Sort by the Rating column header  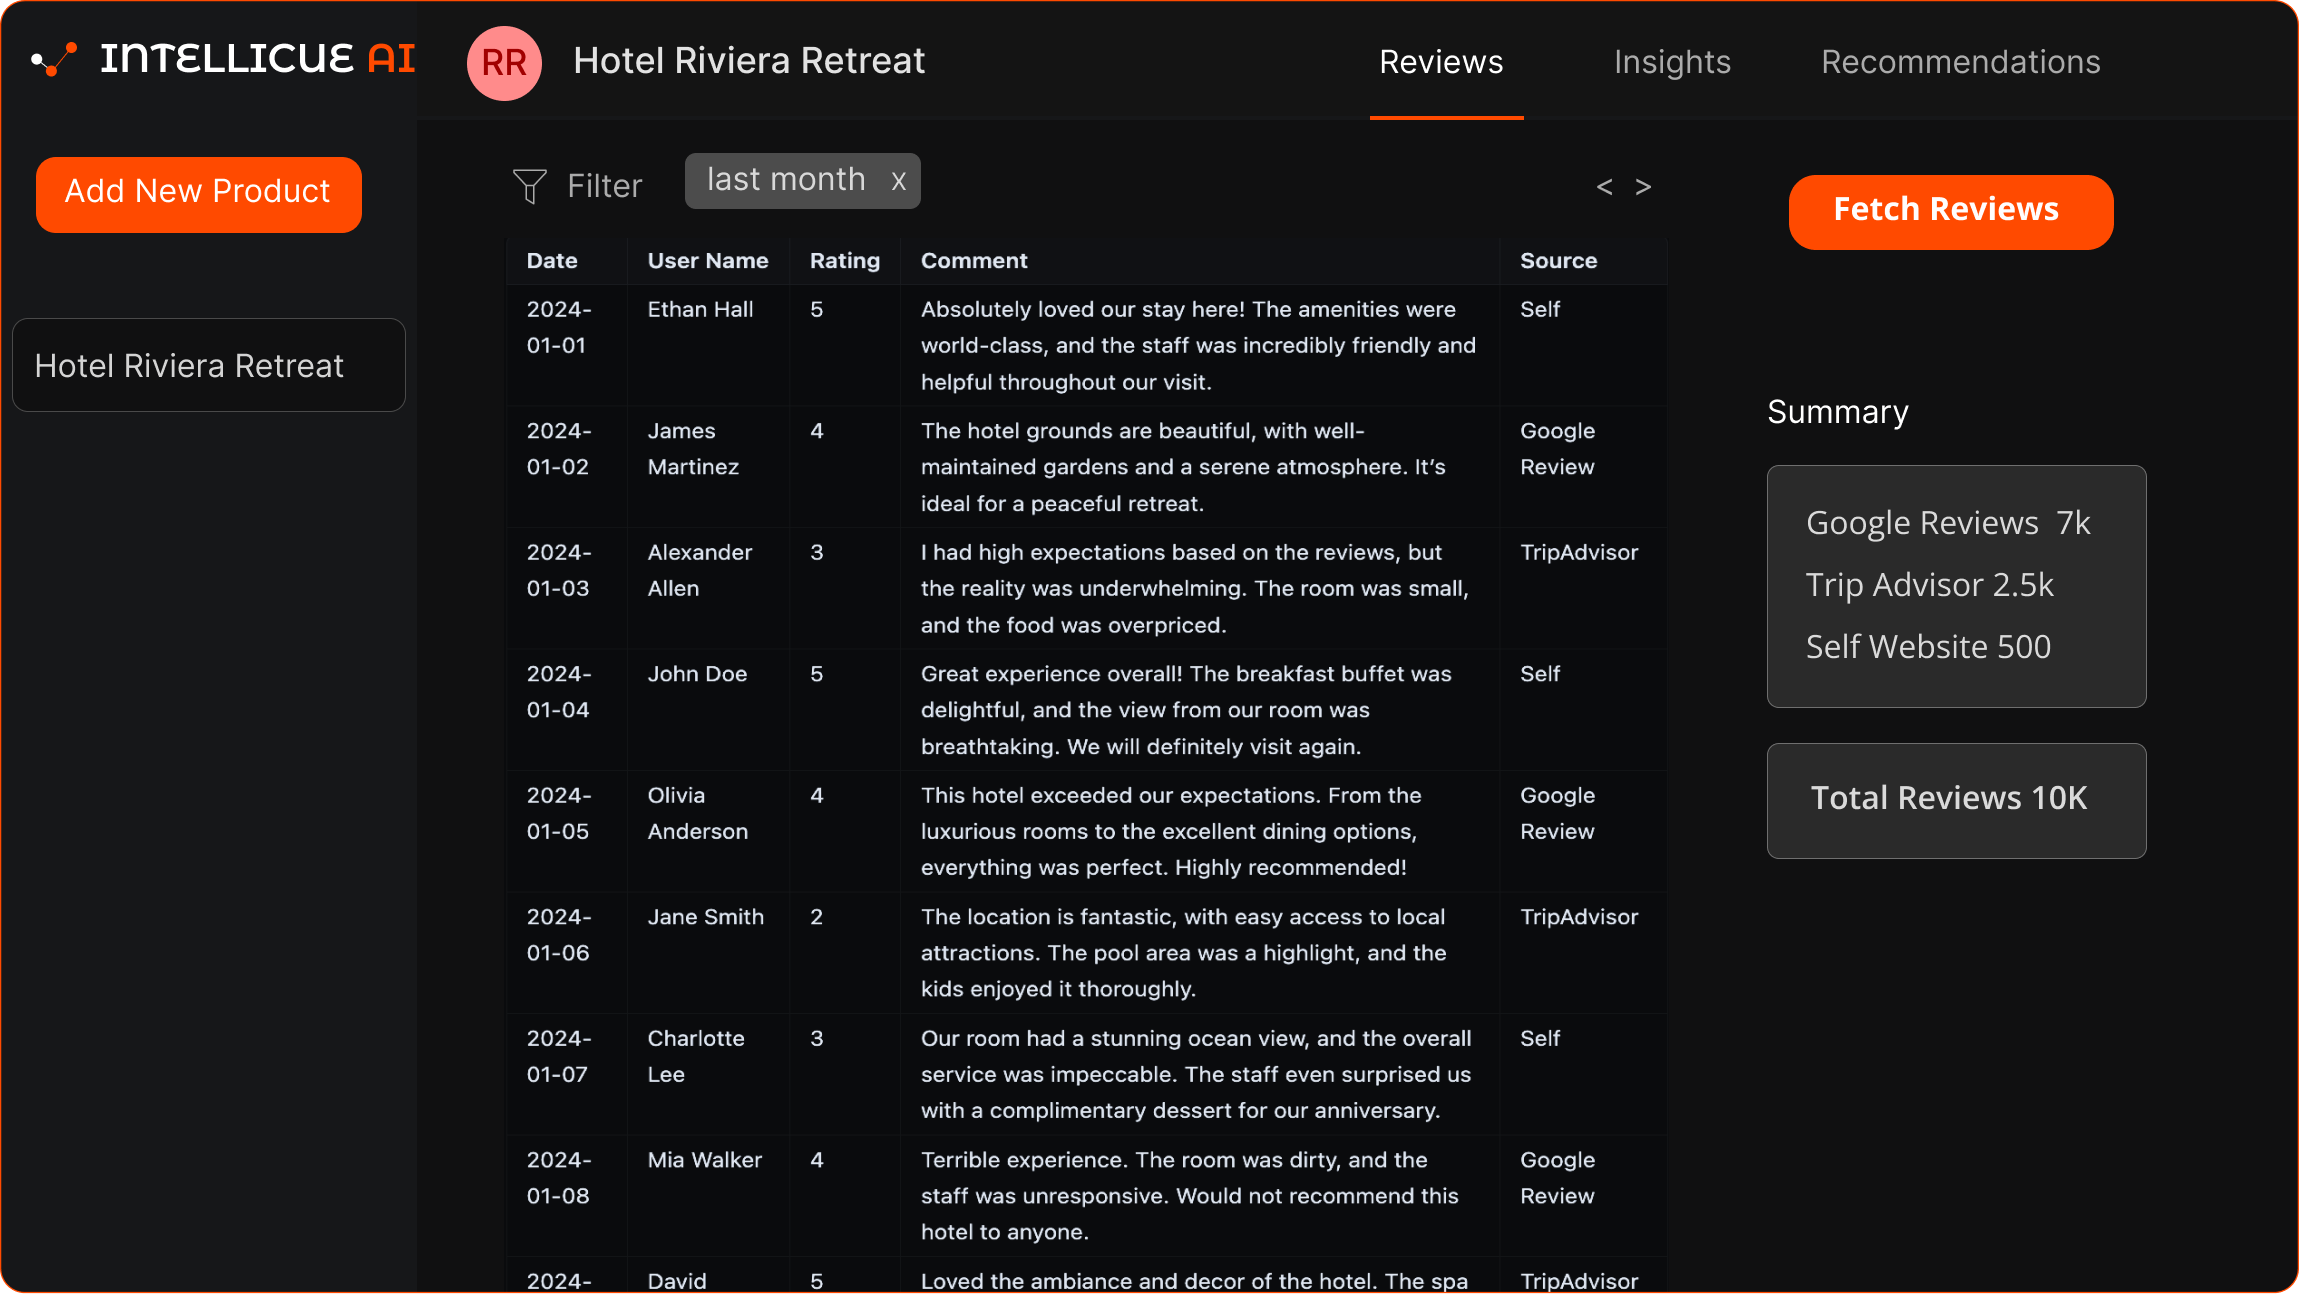845,261
